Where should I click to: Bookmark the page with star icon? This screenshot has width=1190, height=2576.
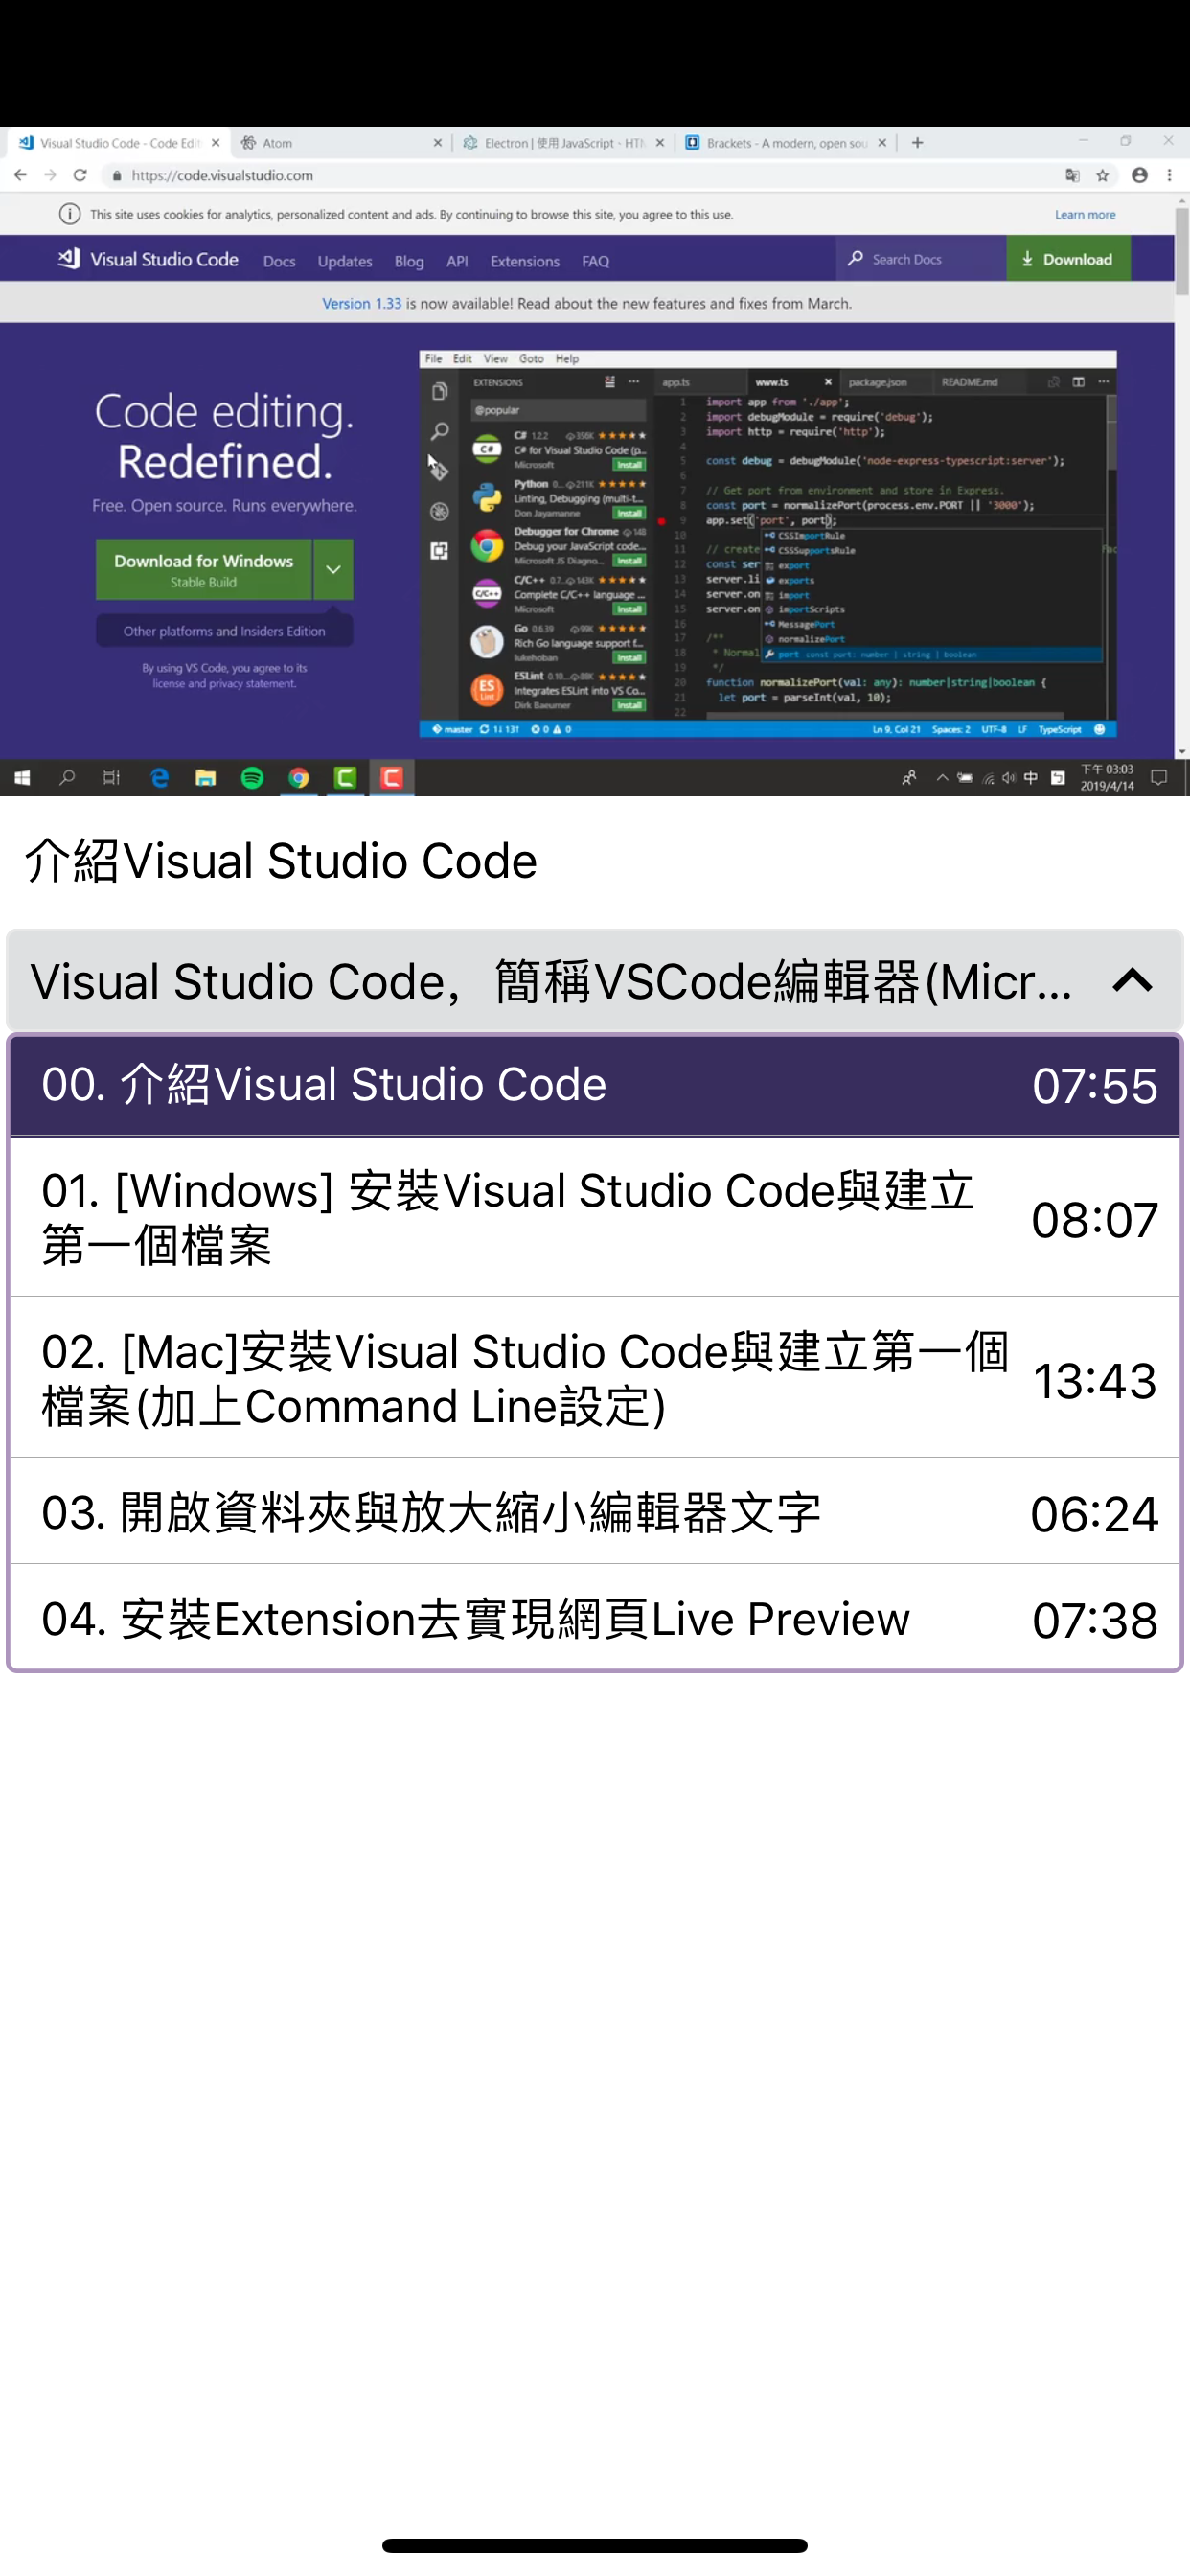1103,175
